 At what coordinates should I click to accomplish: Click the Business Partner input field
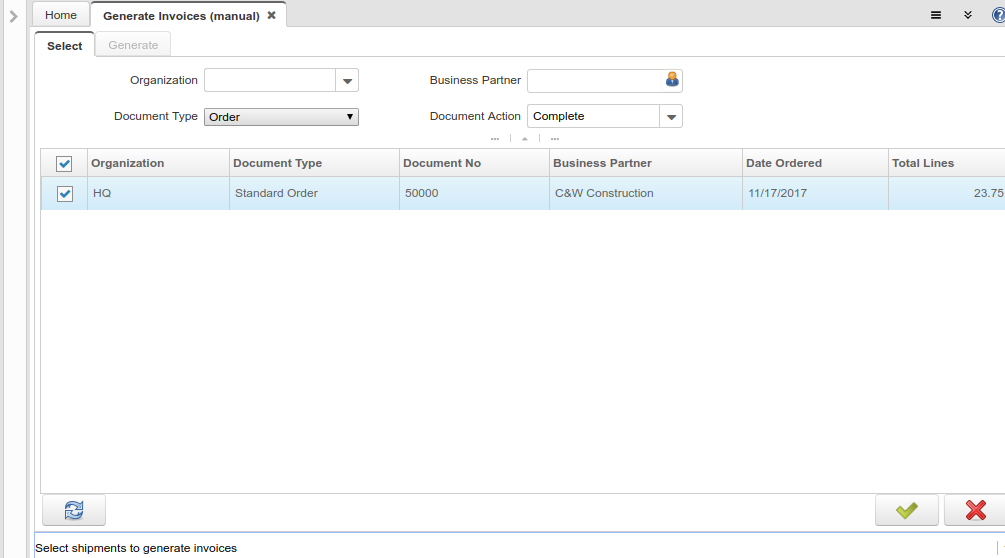click(x=595, y=80)
